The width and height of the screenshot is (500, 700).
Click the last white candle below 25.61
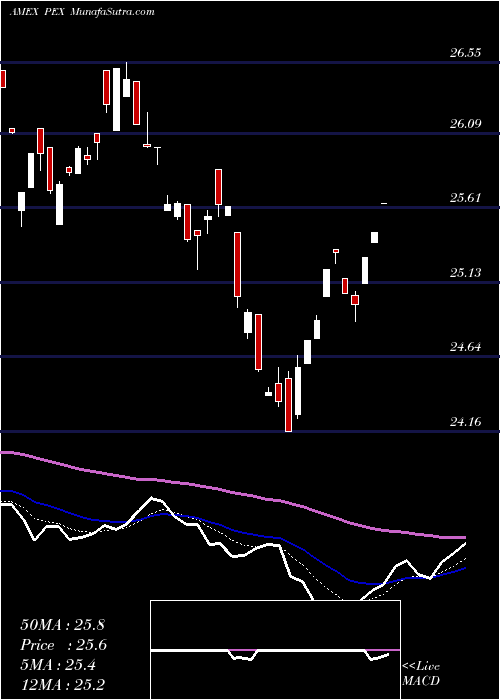pos(375,238)
